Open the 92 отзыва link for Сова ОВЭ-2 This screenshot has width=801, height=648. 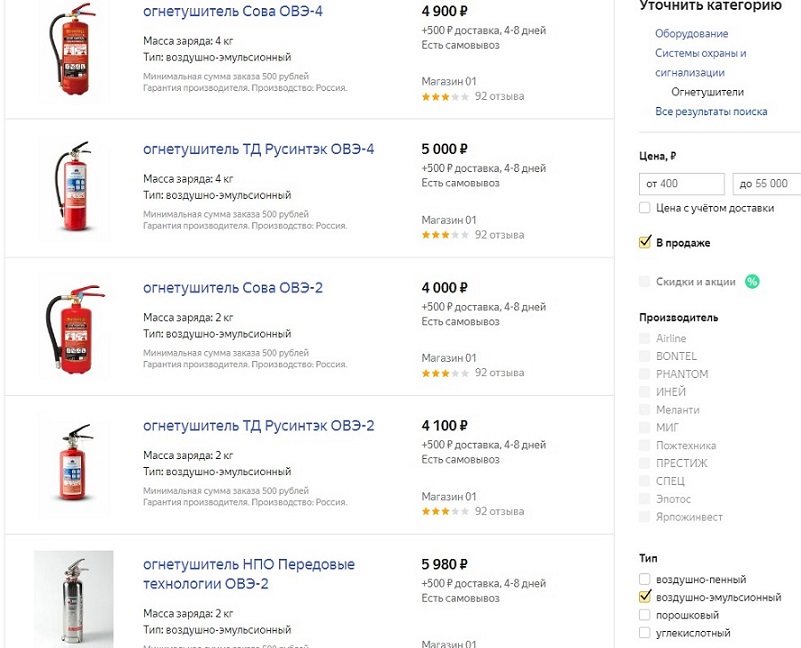point(499,373)
